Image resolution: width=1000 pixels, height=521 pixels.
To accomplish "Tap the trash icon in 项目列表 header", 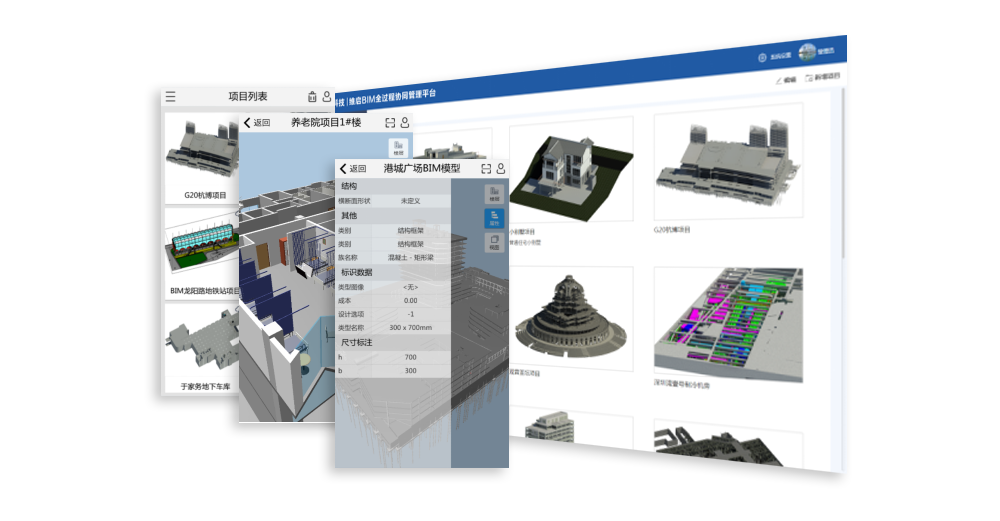I will coord(312,97).
